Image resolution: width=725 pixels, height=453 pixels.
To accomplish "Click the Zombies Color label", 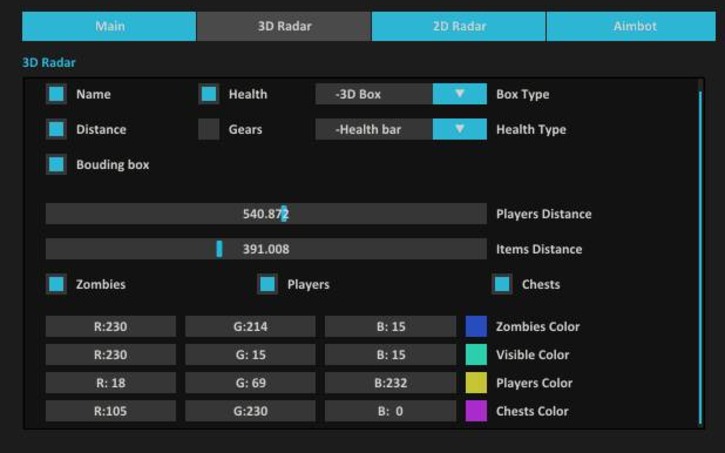I will pyautogui.click(x=538, y=327).
